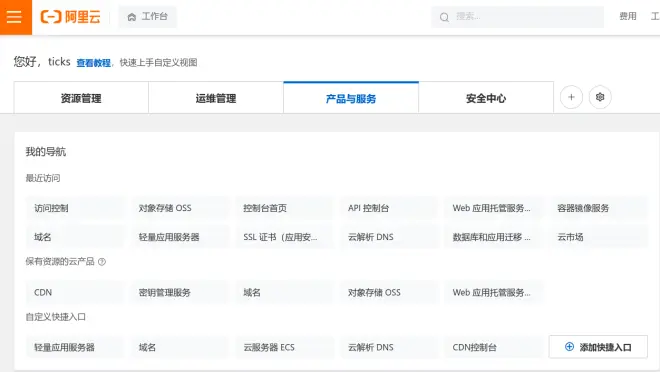
Task: Open view settings gear icon
Action: (600, 97)
